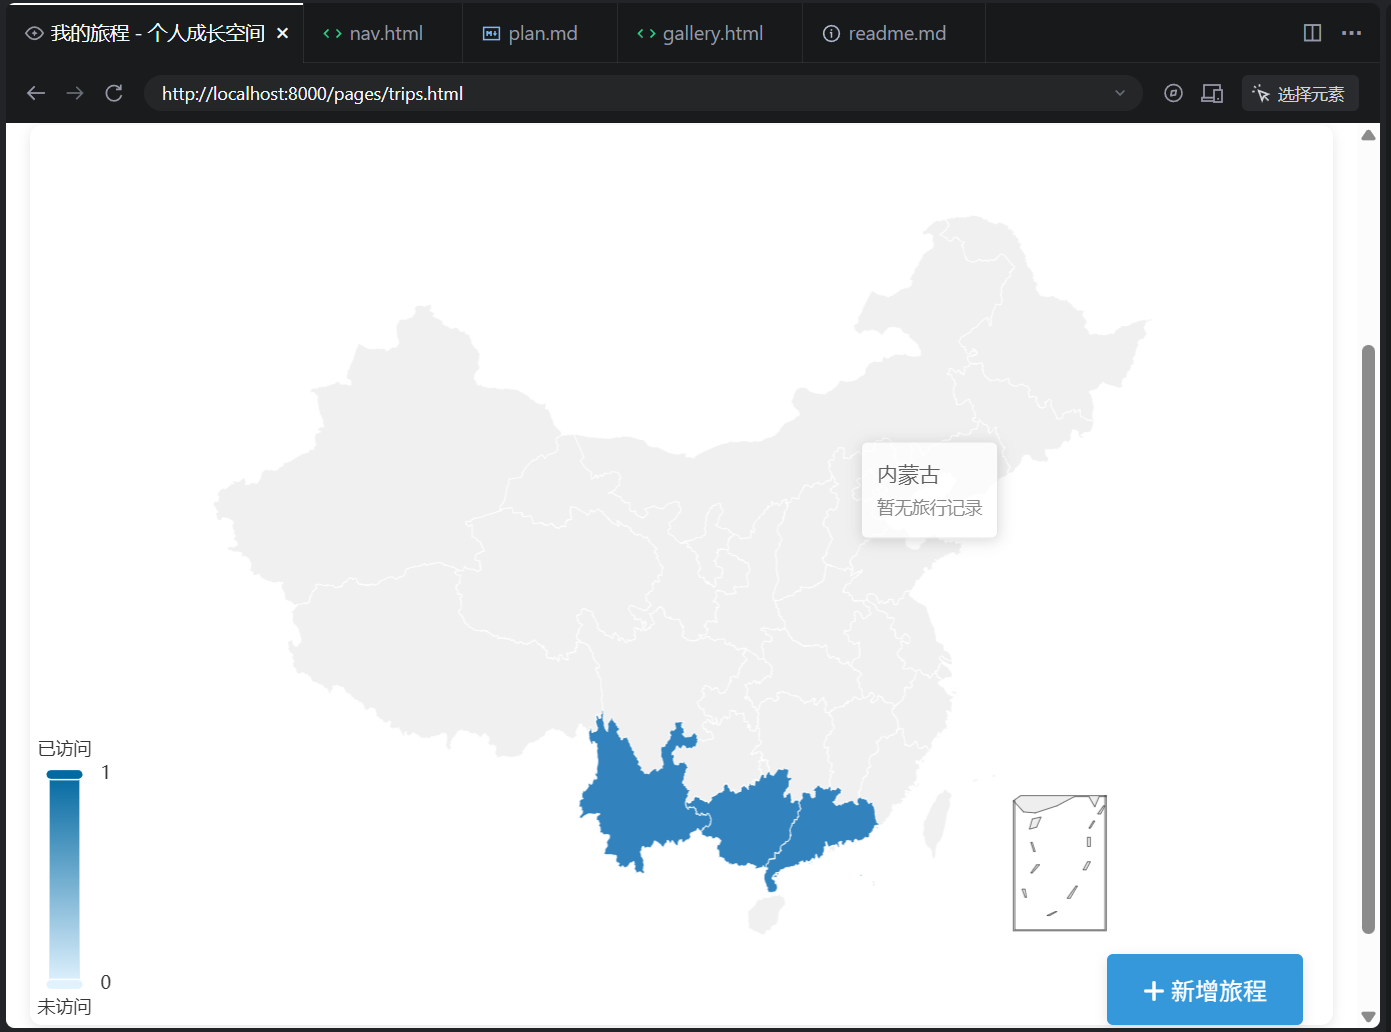1391x1032 pixels.
Task: Reload the trips page
Action: click(x=114, y=93)
